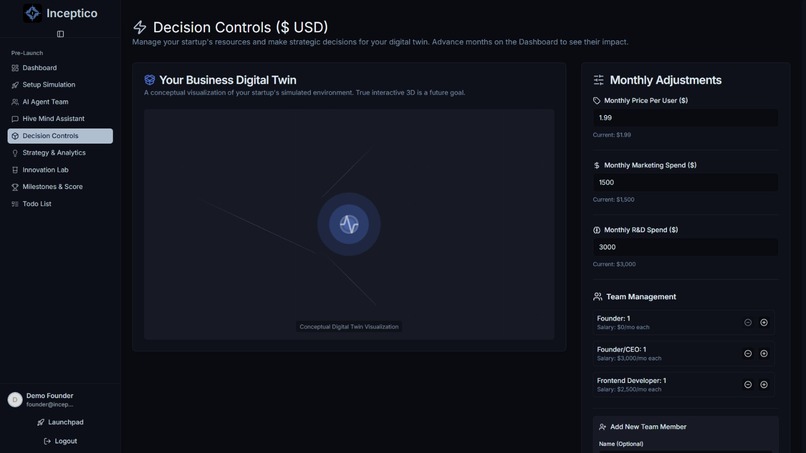Increase Founder/CEO count
Image resolution: width=806 pixels, height=453 pixels.
pos(764,354)
